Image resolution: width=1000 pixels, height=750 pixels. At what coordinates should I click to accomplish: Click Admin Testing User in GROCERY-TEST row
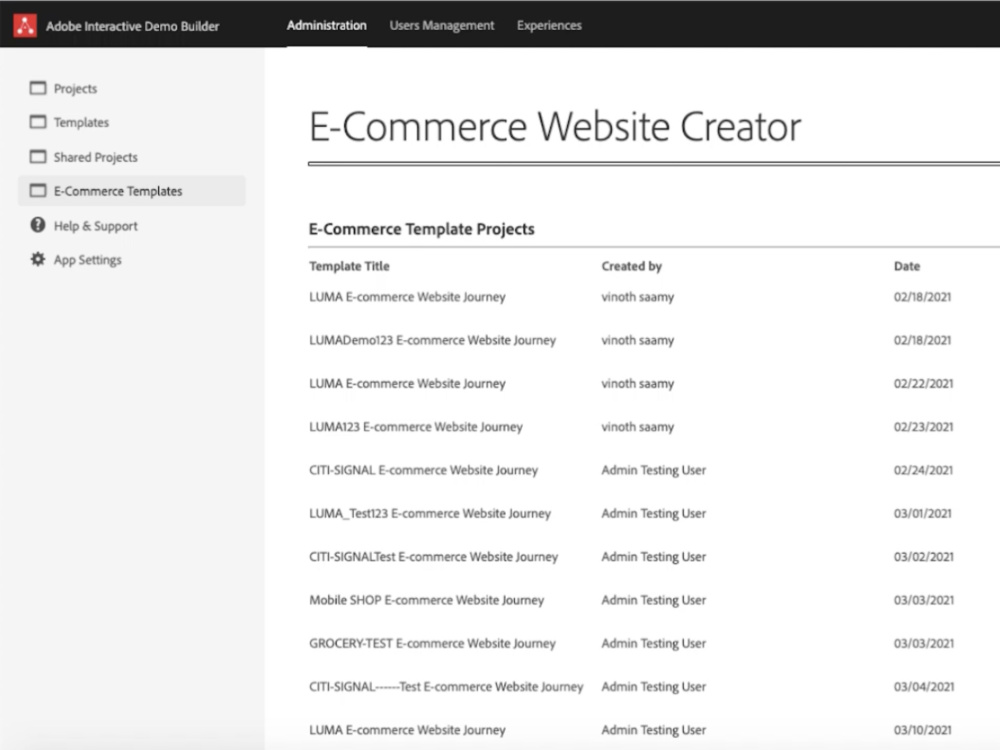[x=654, y=643]
